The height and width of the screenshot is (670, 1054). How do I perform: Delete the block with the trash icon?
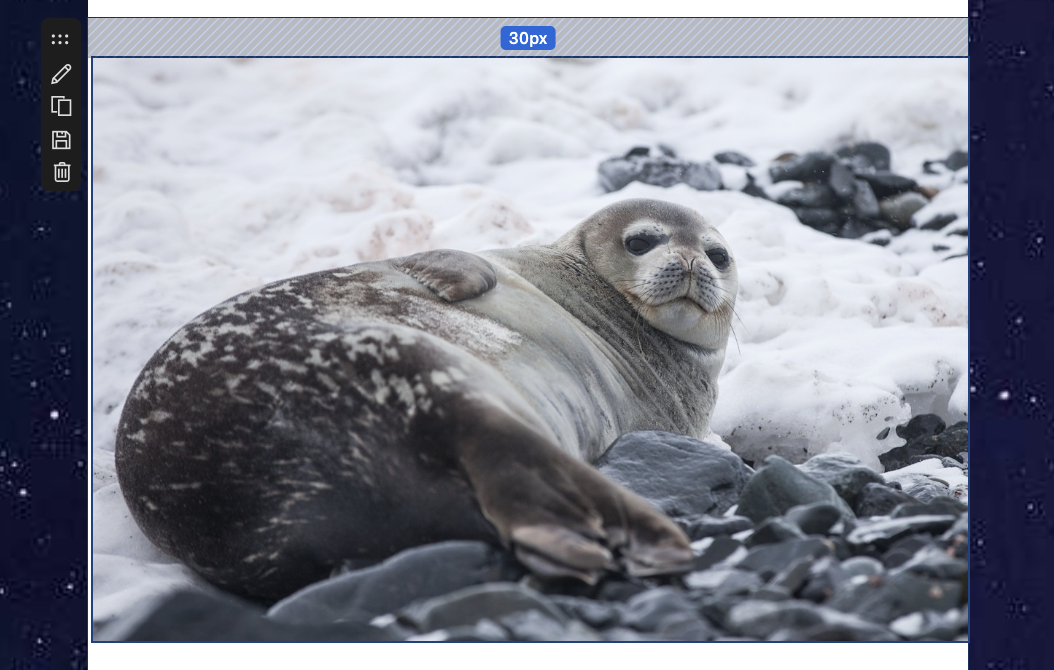click(61, 172)
